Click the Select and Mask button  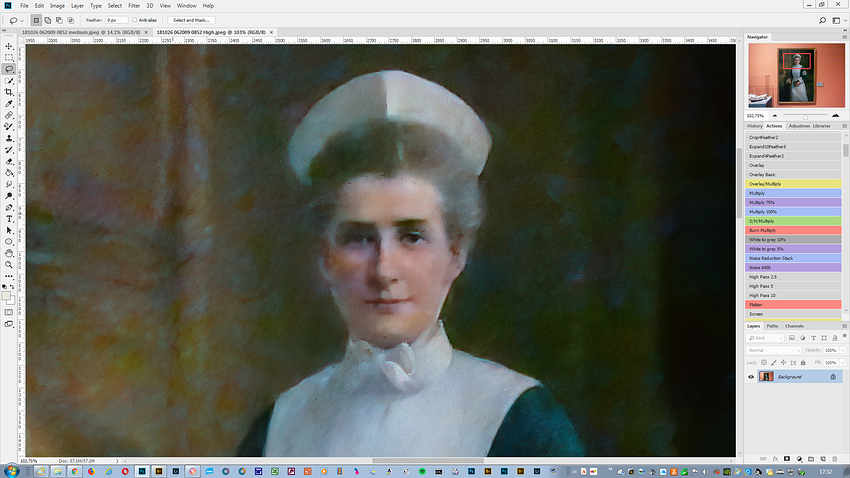(191, 20)
